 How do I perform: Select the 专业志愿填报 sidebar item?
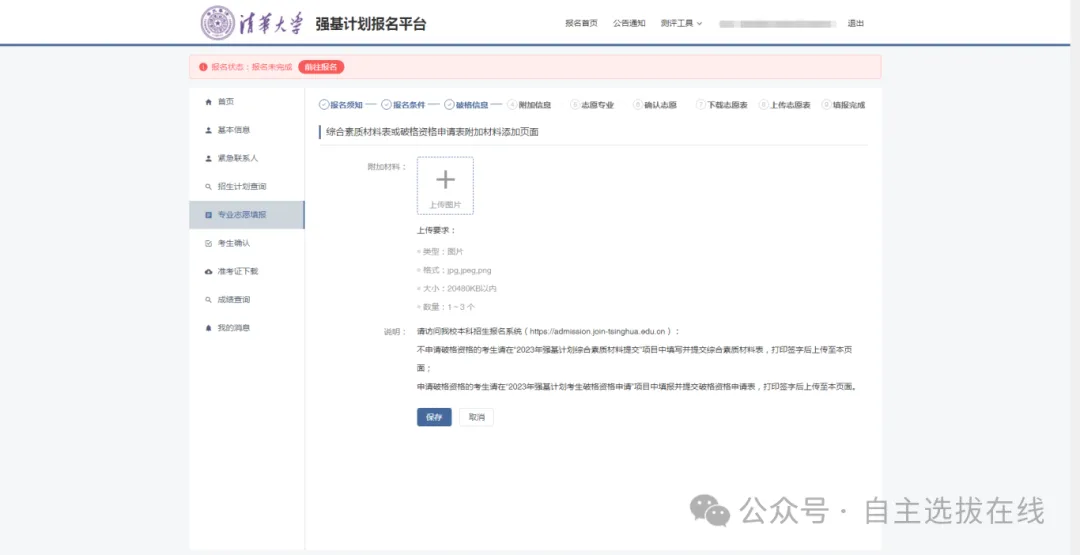[241, 215]
